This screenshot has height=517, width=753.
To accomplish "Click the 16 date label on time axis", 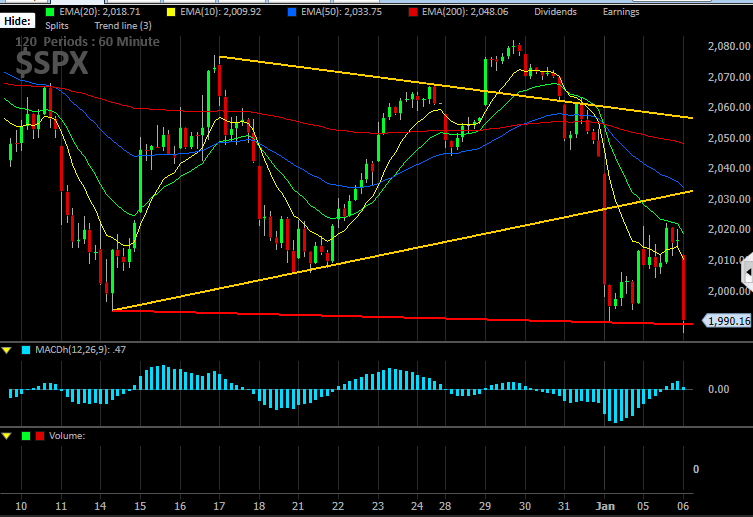I will pos(180,506).
